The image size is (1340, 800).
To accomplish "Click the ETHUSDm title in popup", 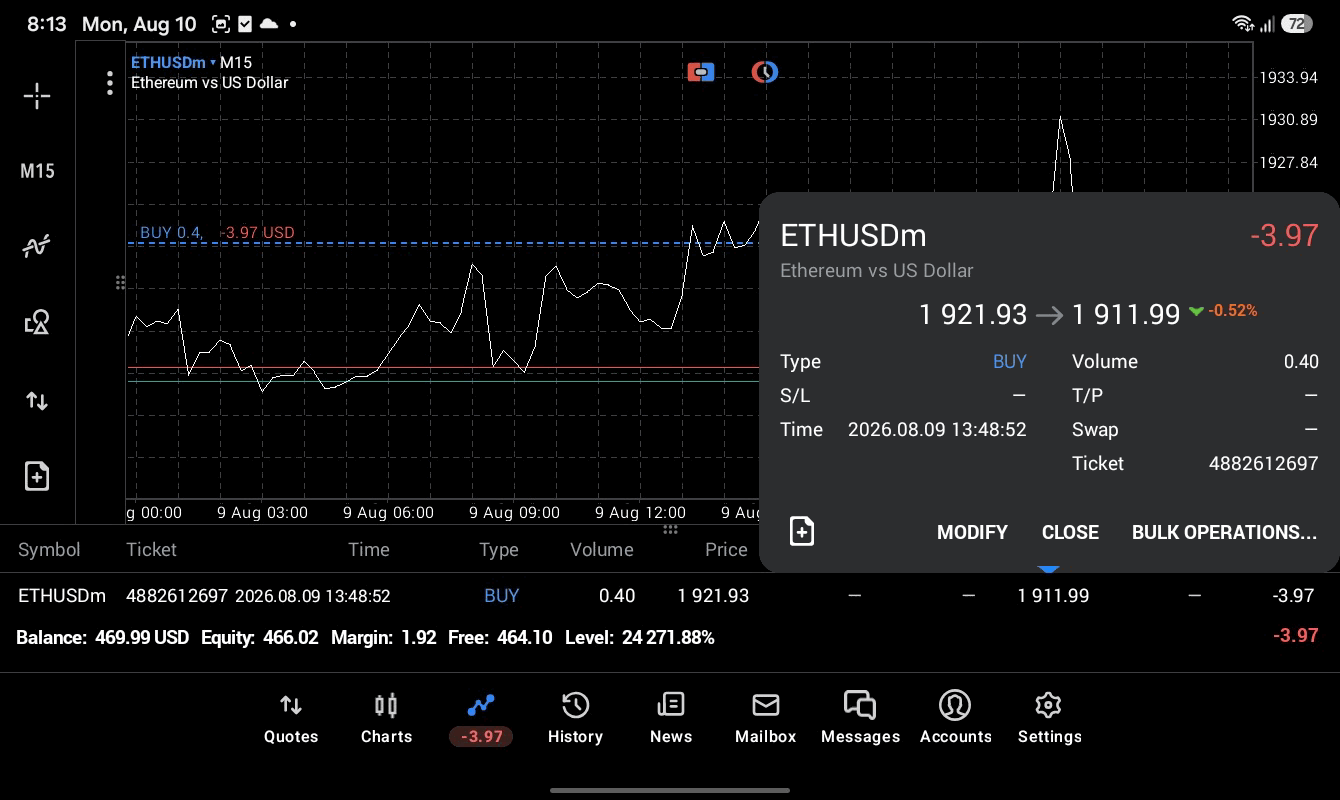I will click(853, 235).
